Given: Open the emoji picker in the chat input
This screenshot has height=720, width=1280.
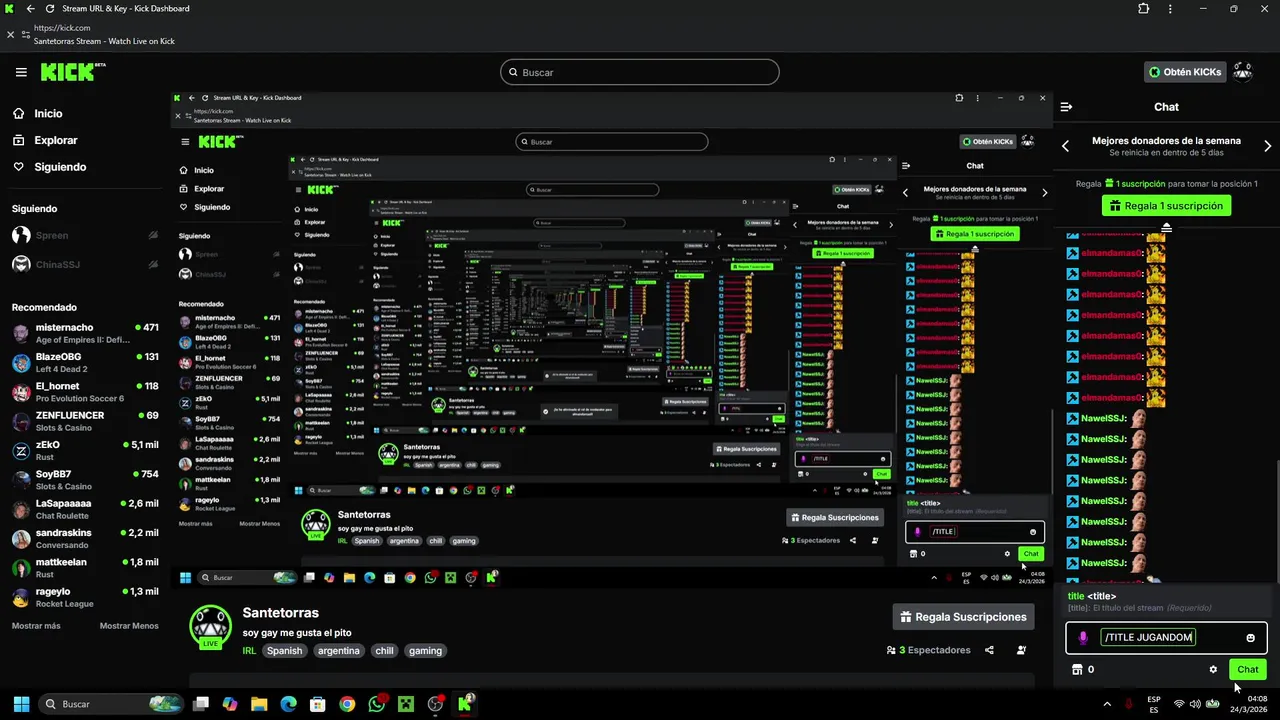Looking at the screenshot, I should click(1250, 638).
